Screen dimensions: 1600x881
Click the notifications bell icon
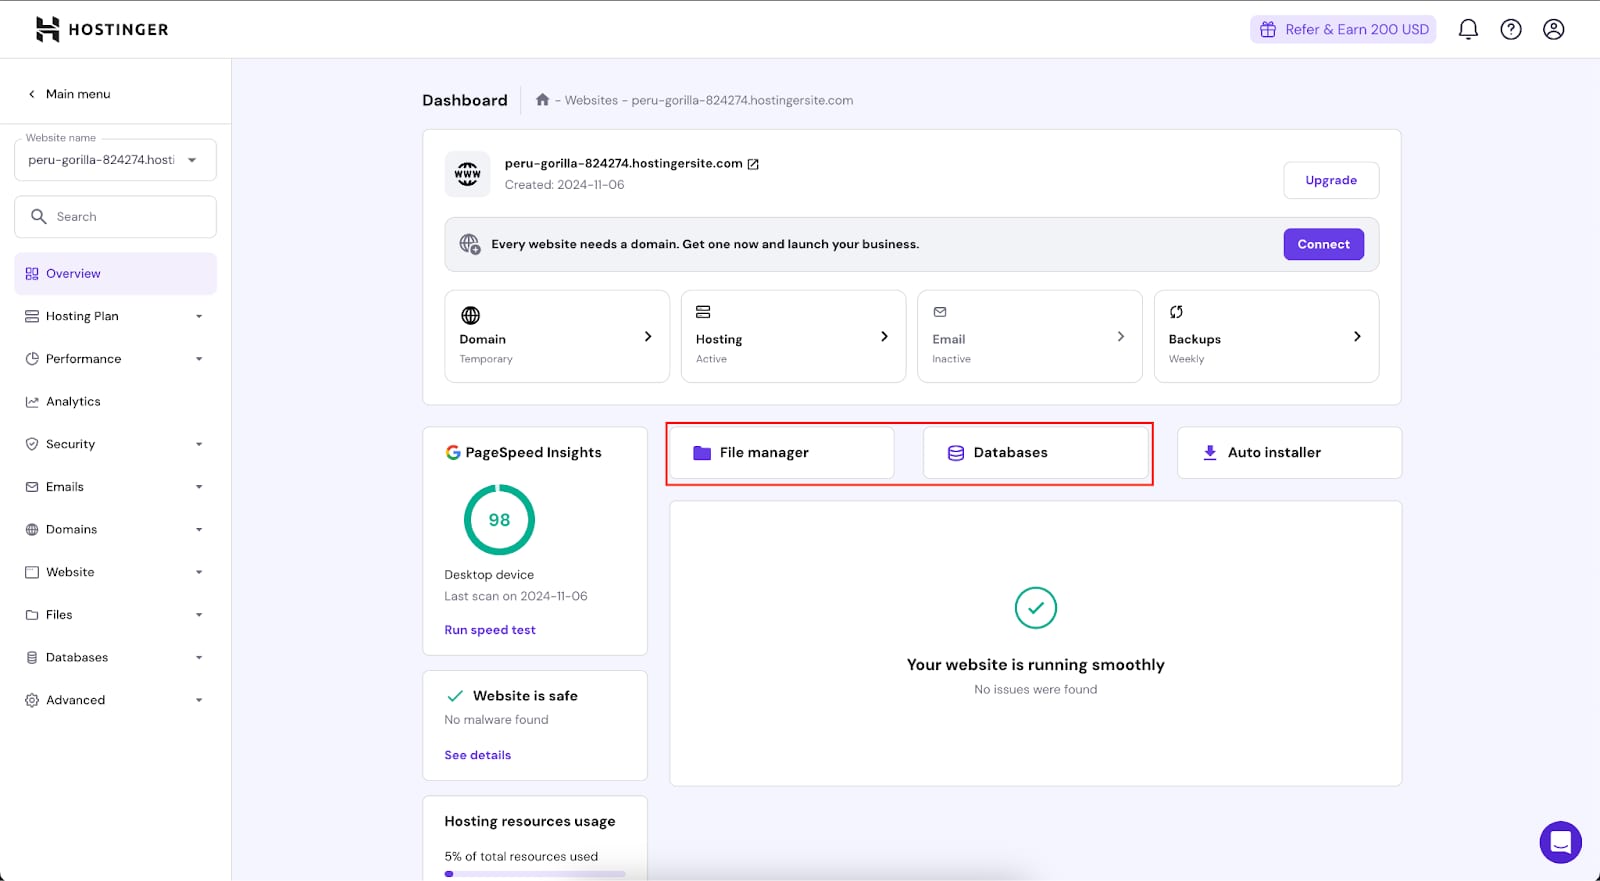point(1467,30)
